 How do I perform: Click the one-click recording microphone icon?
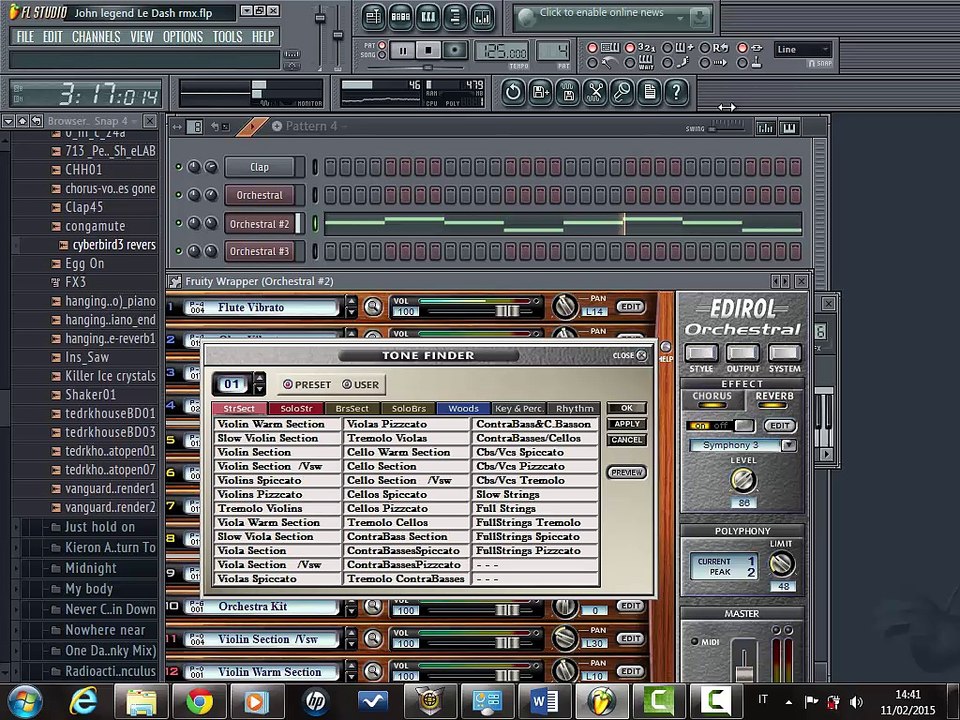click(622, 92)
